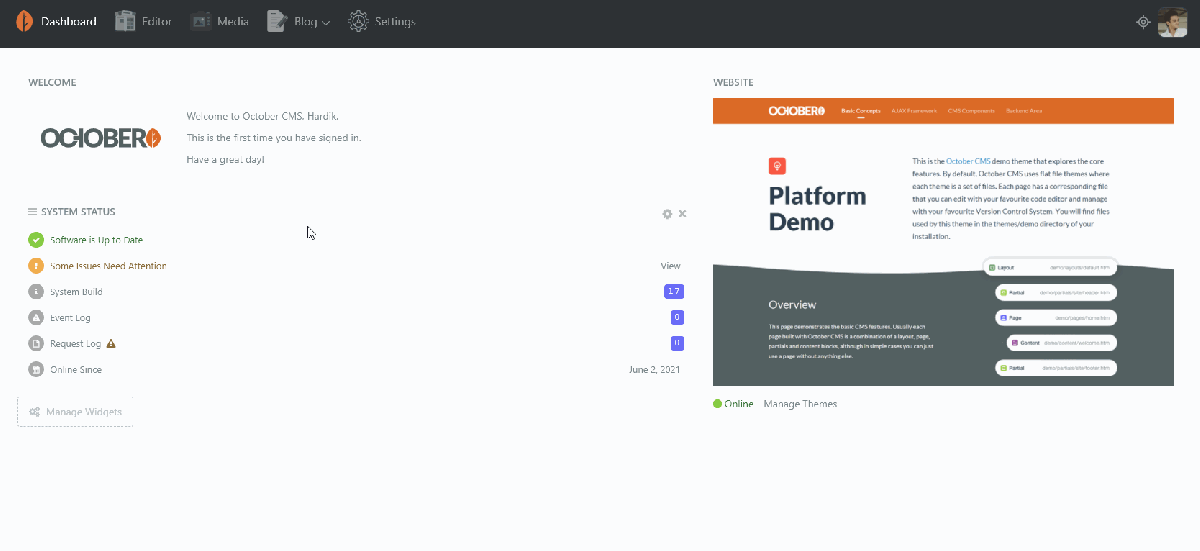This screenshot has width=1200, height=551.
Task: Click the System Build info icon
Action: click(36, 292)
